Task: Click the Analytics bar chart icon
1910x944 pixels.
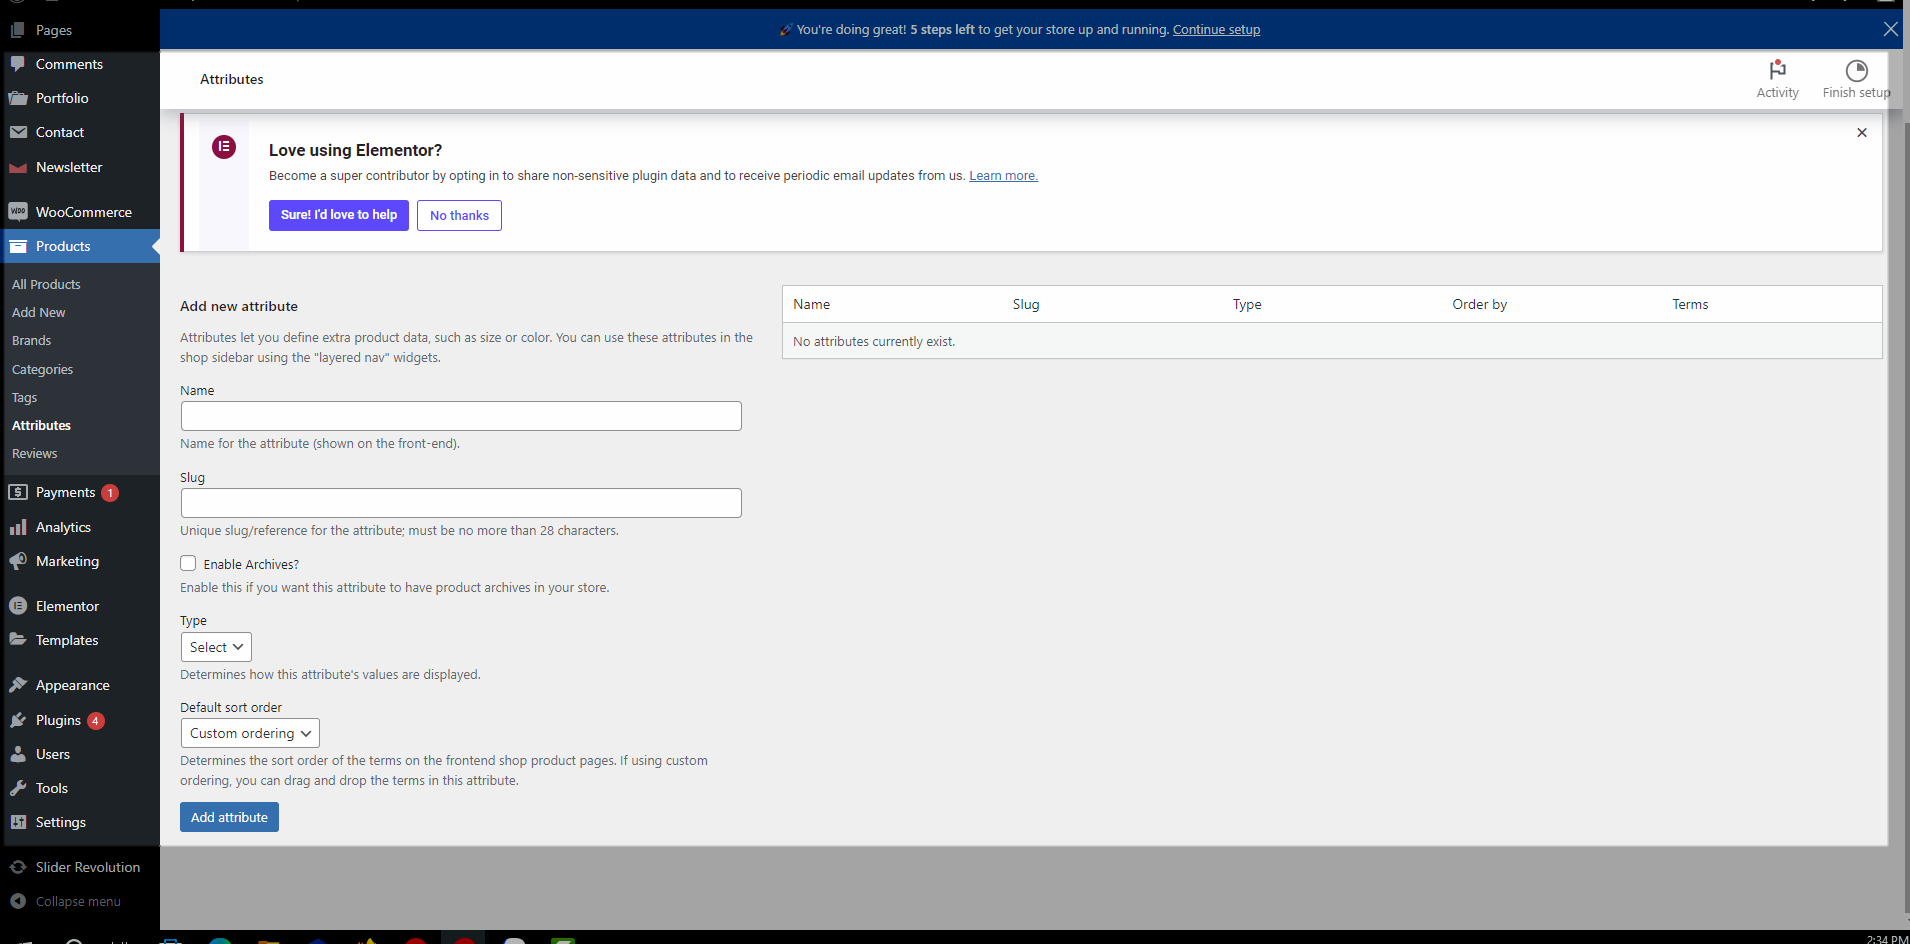Action: (x=18, y=527)
